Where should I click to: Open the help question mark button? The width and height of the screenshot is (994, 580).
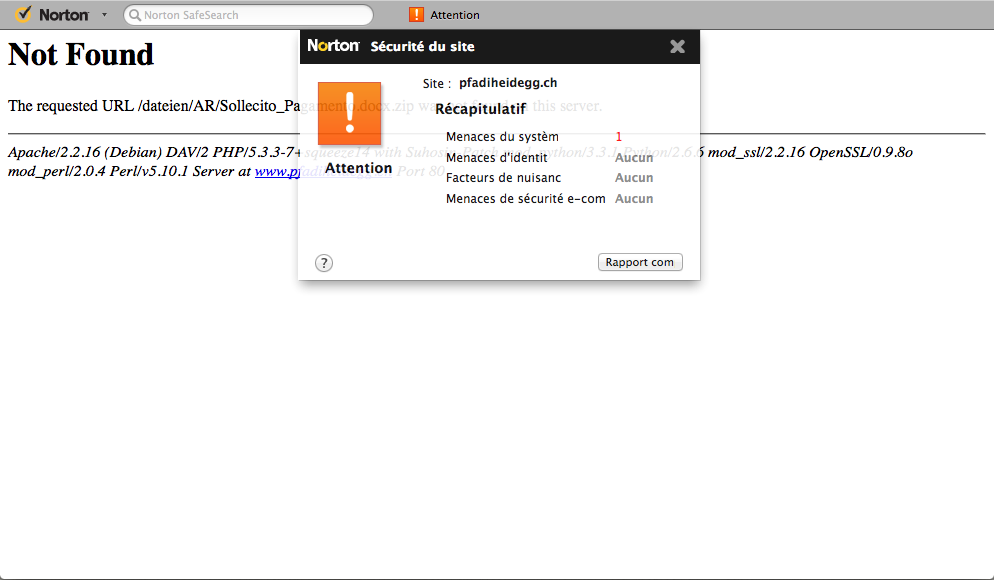point(324,263)
